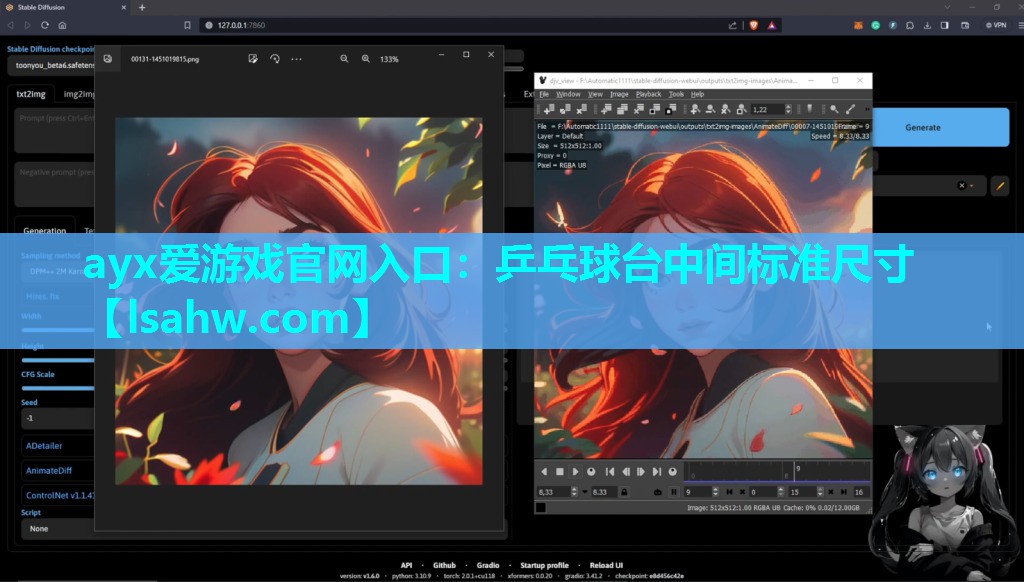The height and width of the screenshot is (582, 1024).
Task: Reset zoom with djv_view magnifier X icon
Action: (x=726, y=109)
